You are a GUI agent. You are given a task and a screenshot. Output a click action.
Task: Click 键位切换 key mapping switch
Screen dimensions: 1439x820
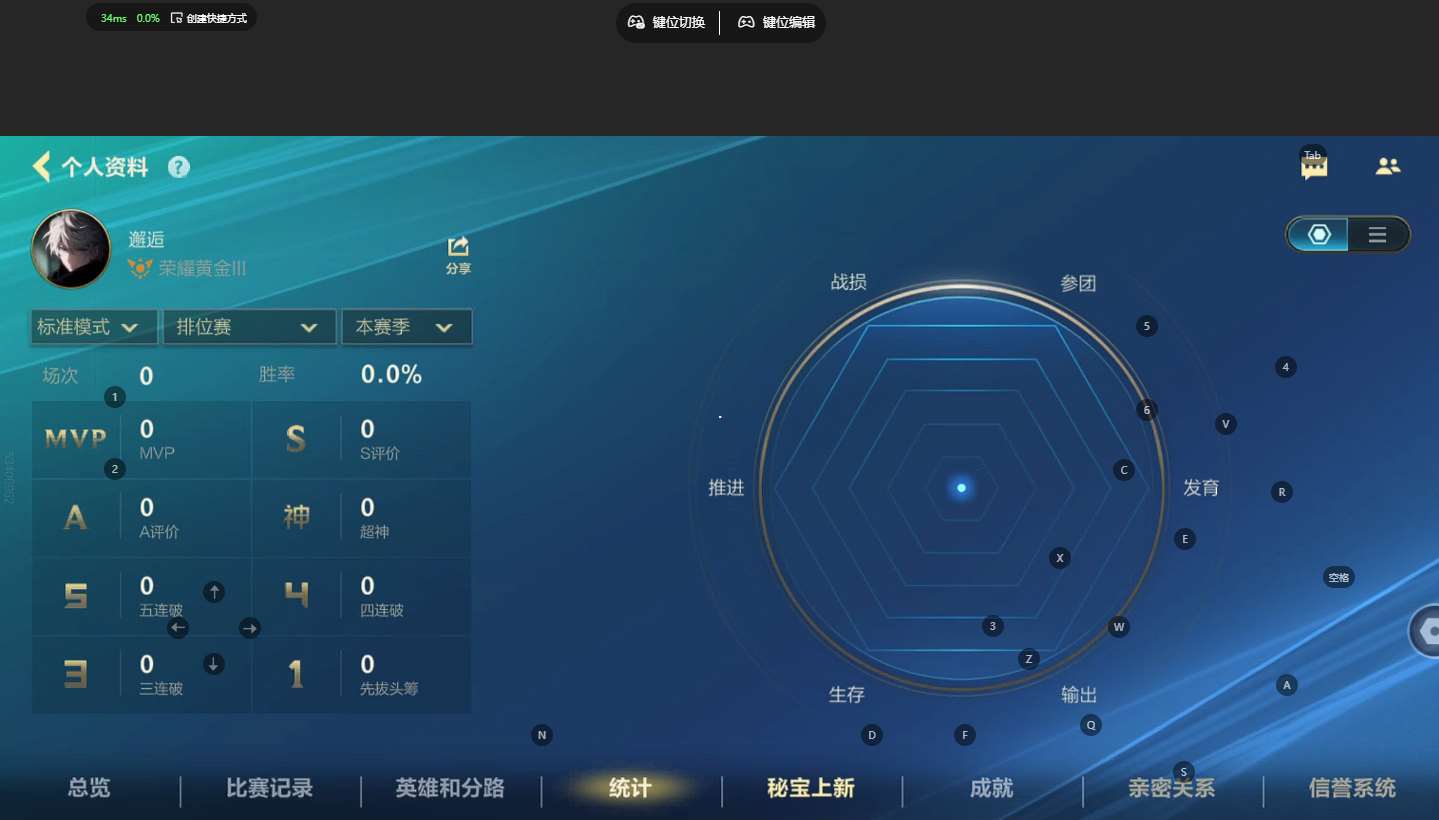click(x=667, y=22)
